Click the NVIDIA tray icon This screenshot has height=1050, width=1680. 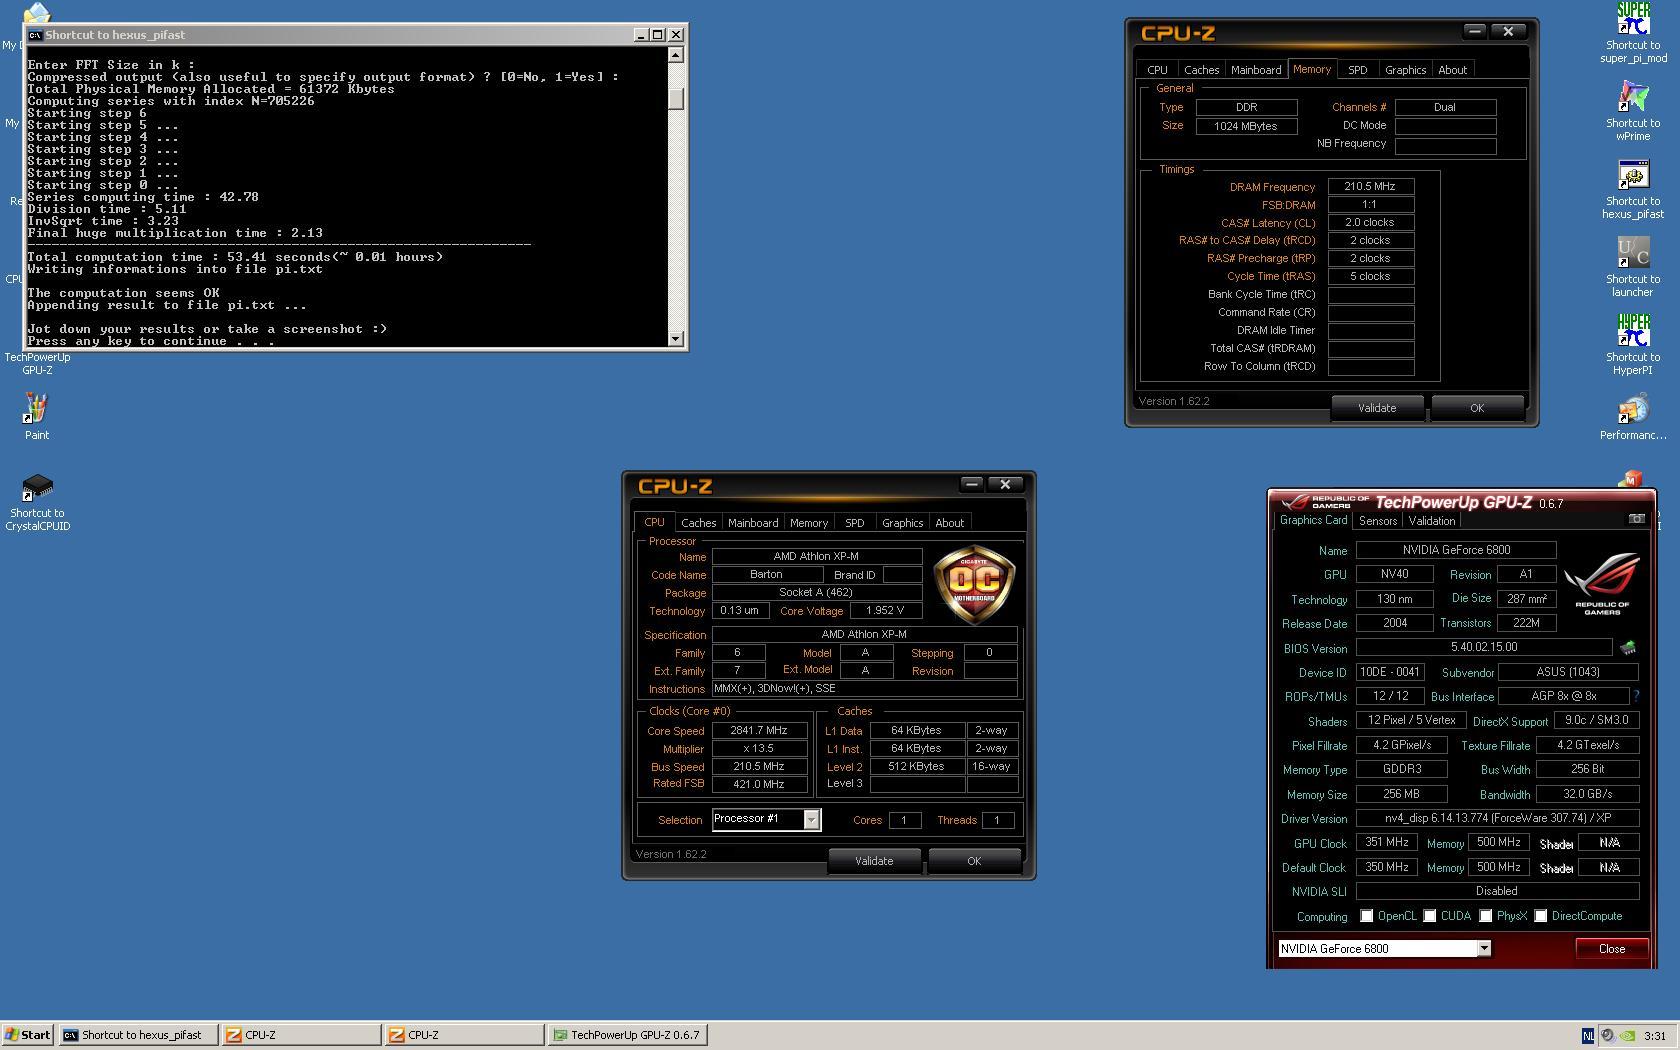(1627, 1036)
